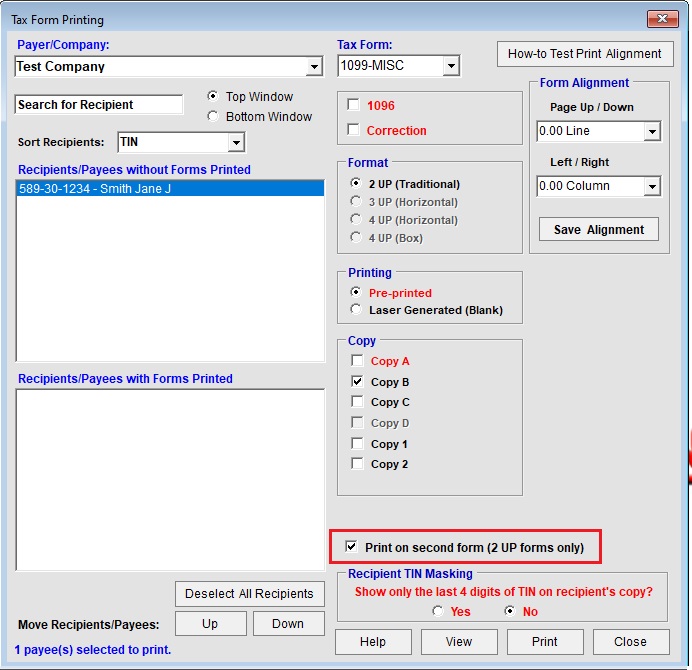The width and height of the screenshot is (692, 670).
Task: Select the Bottom Window radio button
Action: [x=213, y=116]
